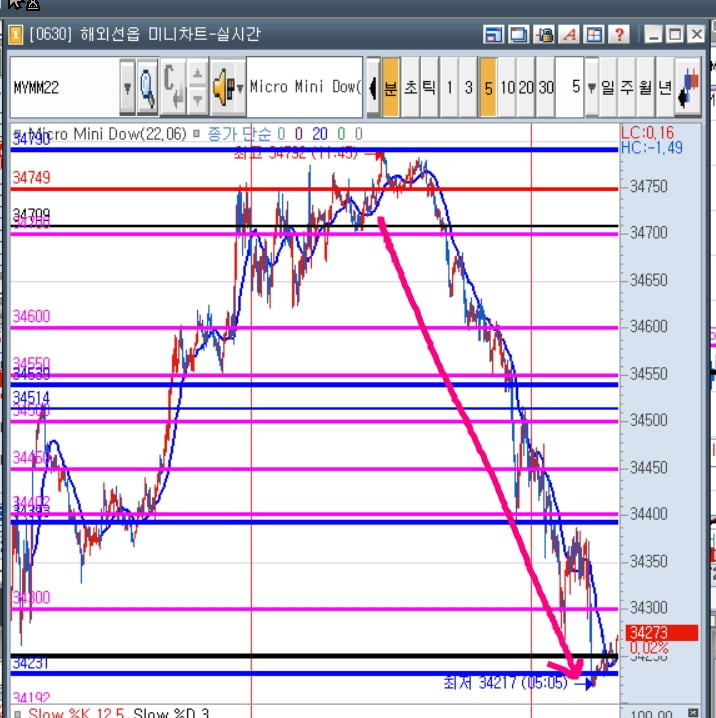This screenshot has width=716, height=718.
Task: Click the grid layout icon in title bar
Action: [594, 34]
